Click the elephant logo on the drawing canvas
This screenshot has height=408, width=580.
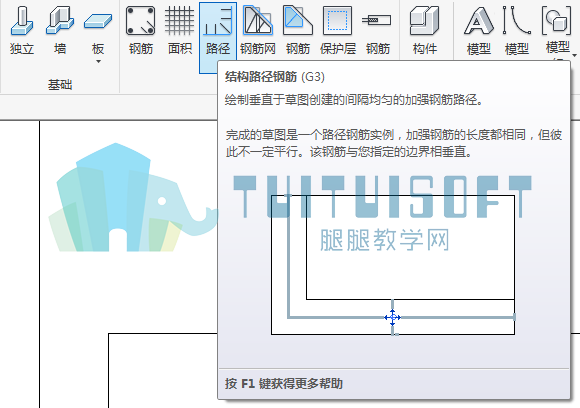(133, 198)
